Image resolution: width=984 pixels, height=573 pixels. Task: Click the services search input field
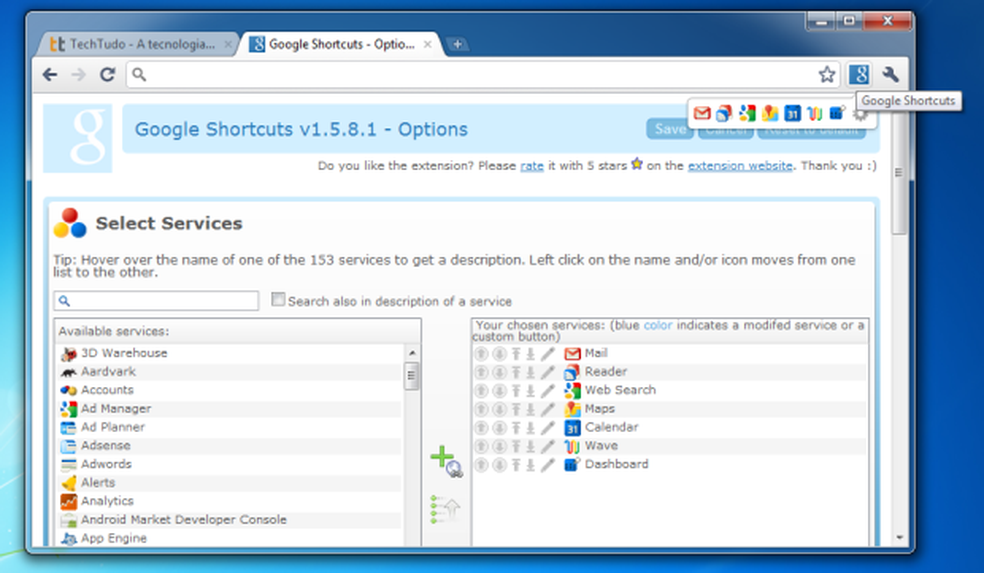(156, 301)
